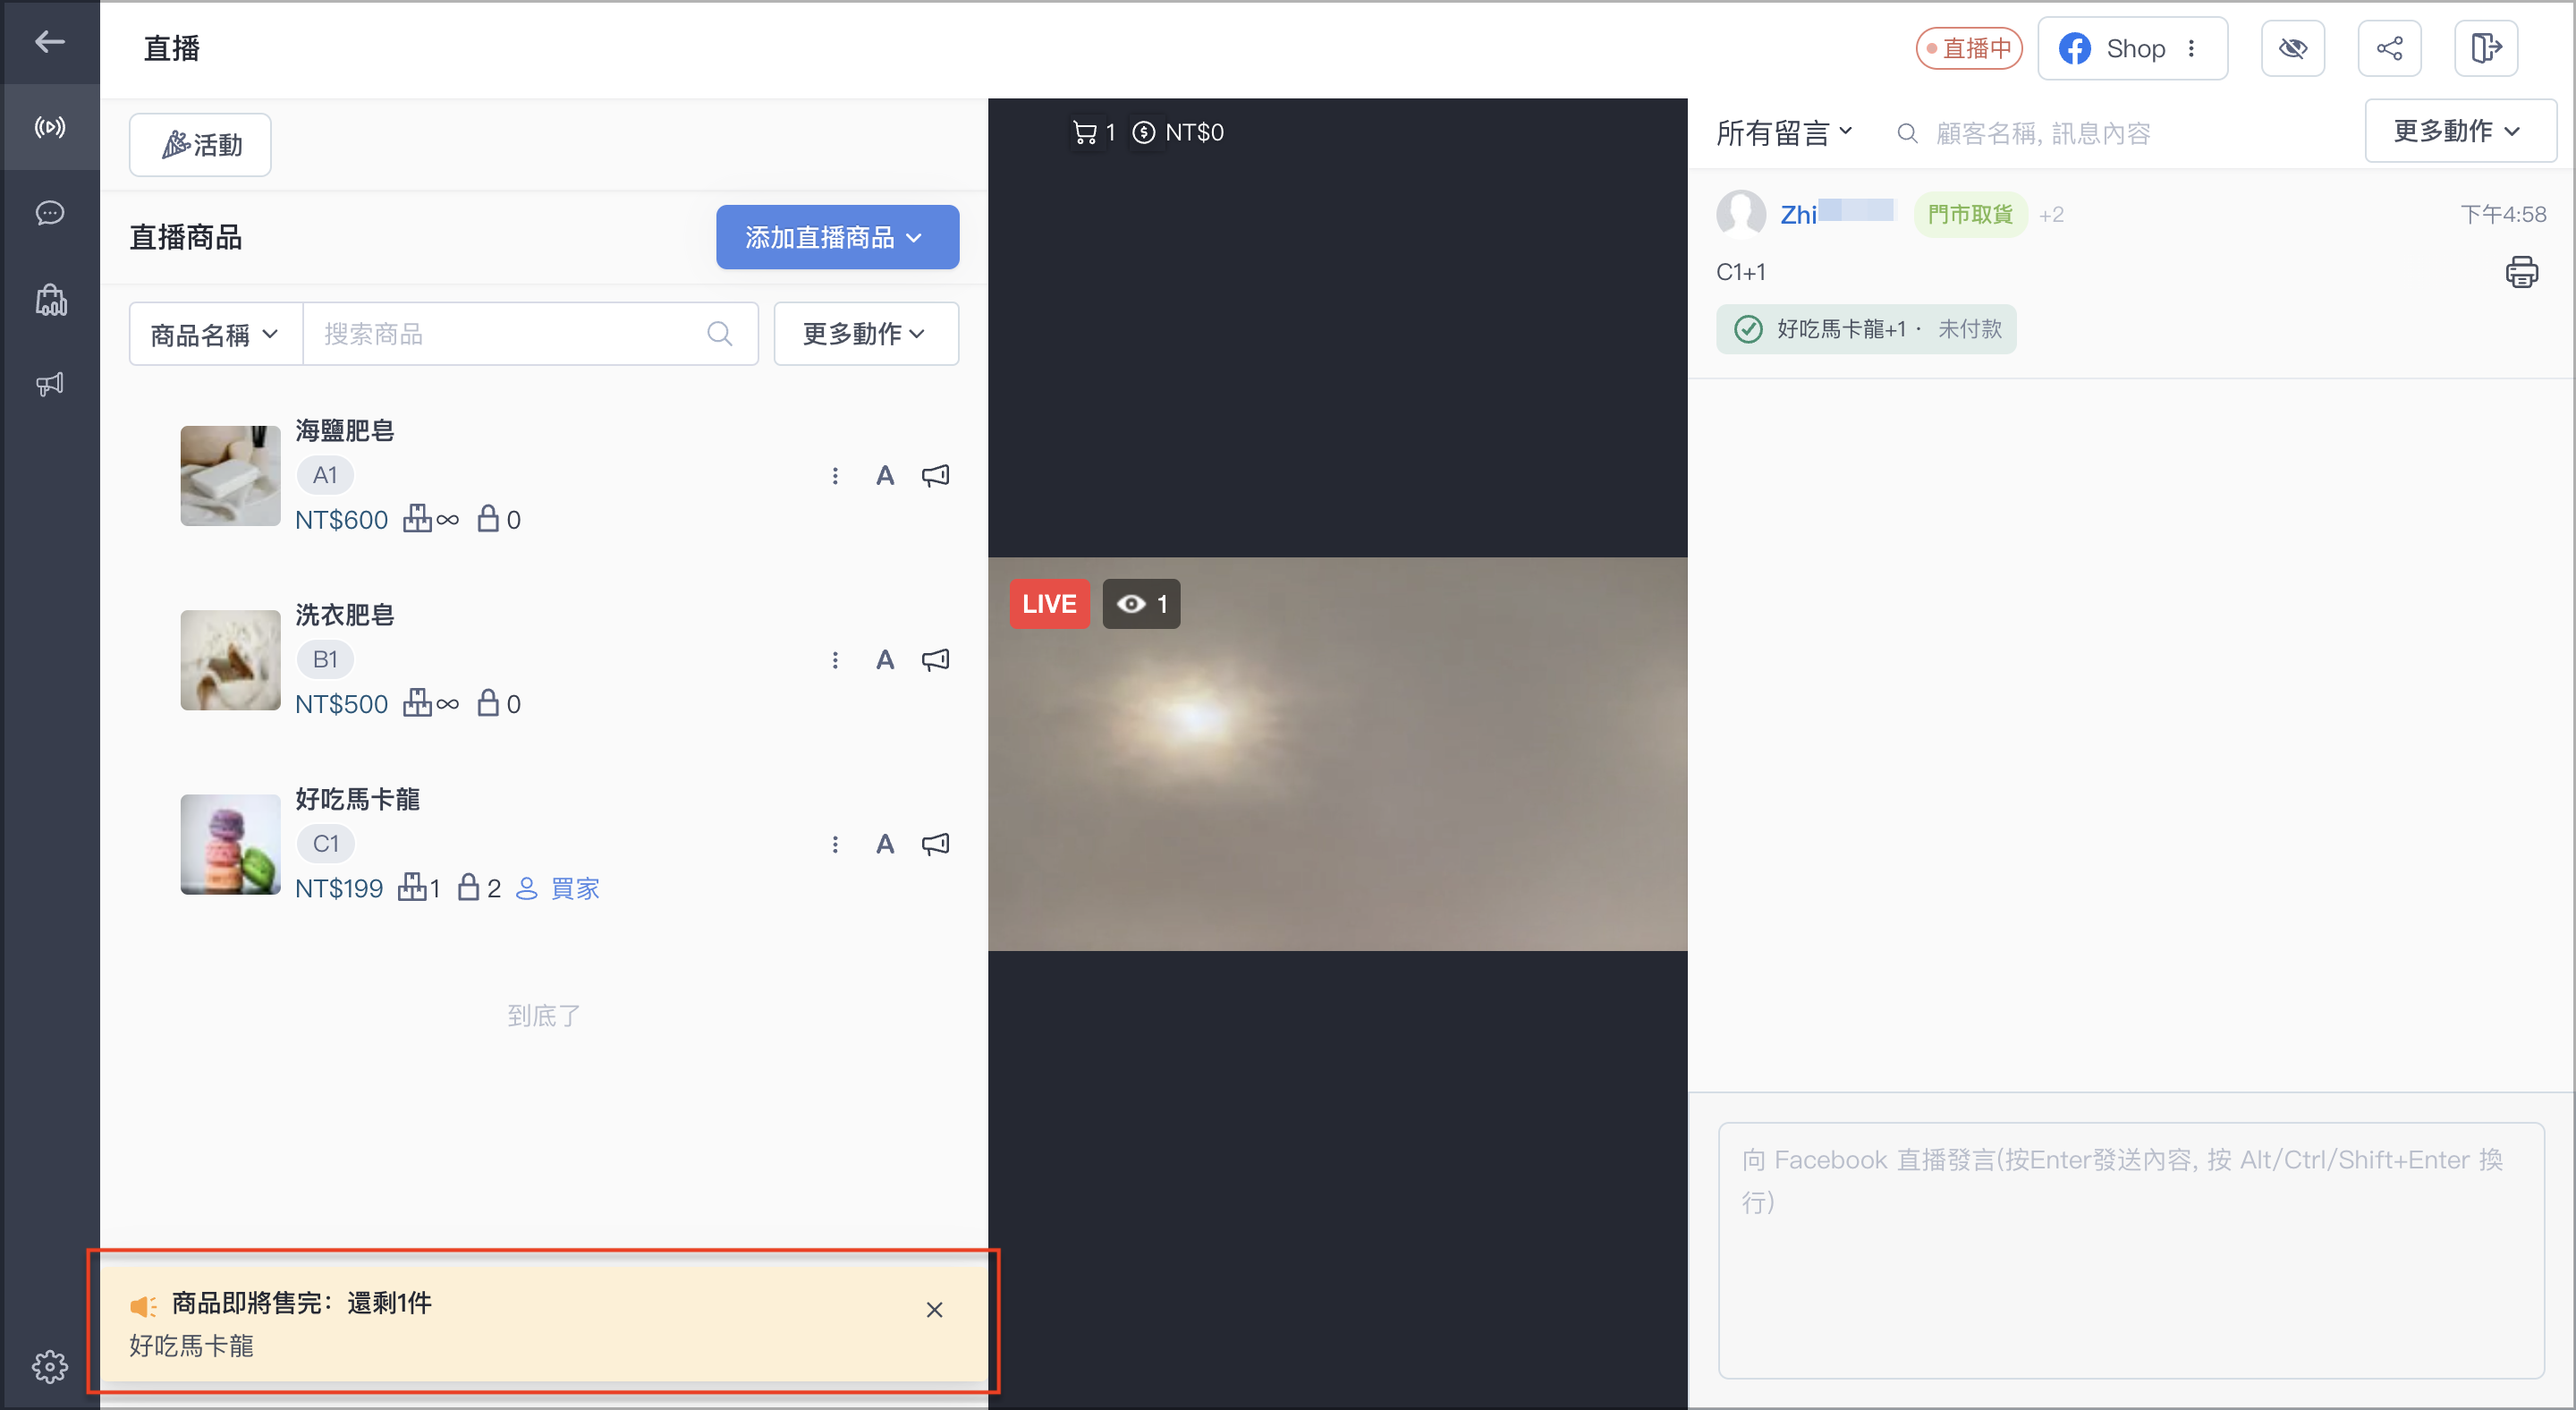Click the NT$600 price
Screen dimensions: 2576x1410
click(x=341, y=520)
